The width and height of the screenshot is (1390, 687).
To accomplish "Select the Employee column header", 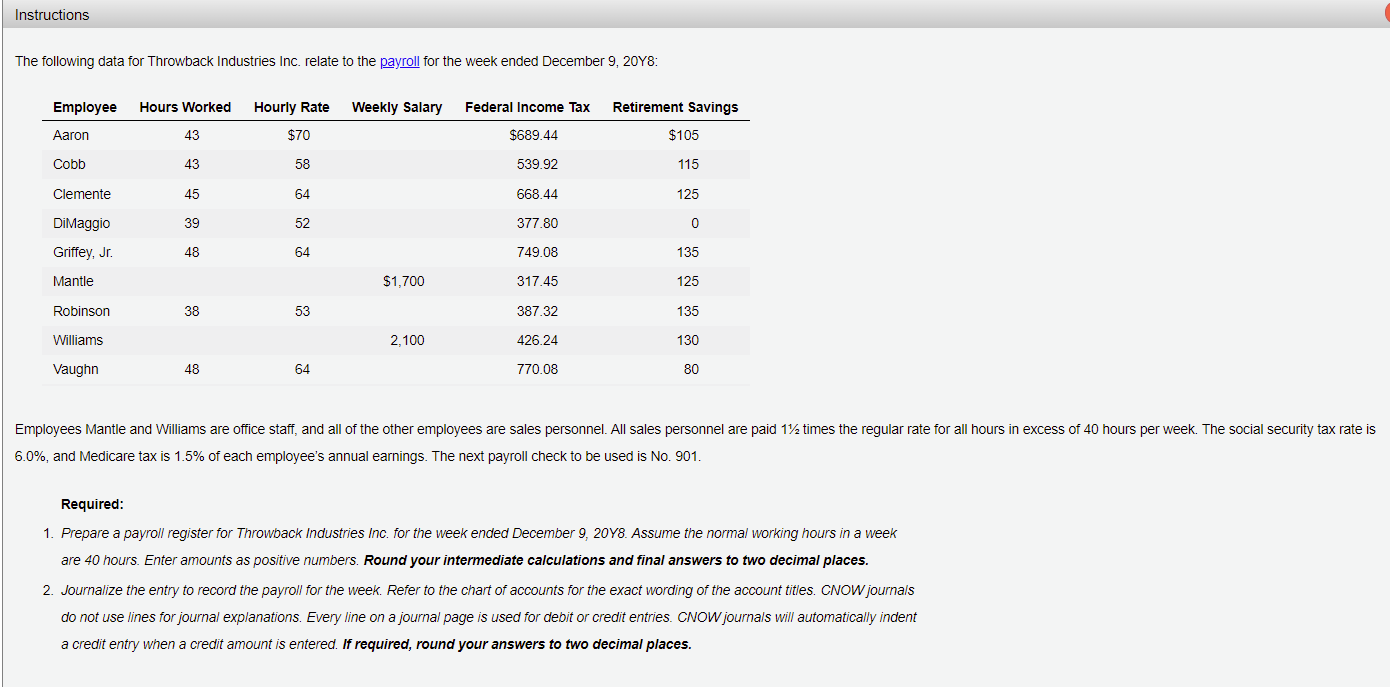I will (x=84, y=107).
